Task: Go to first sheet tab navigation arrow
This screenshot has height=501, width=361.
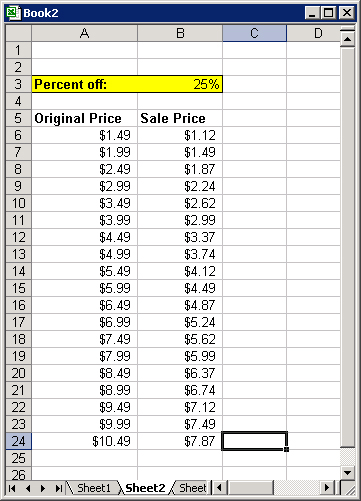Action: pos(12,488)
